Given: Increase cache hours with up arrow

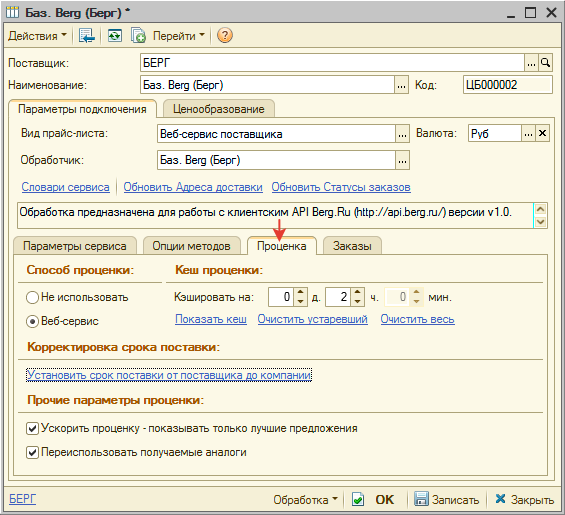Looking at the screenshot, I should click(357, 292).
